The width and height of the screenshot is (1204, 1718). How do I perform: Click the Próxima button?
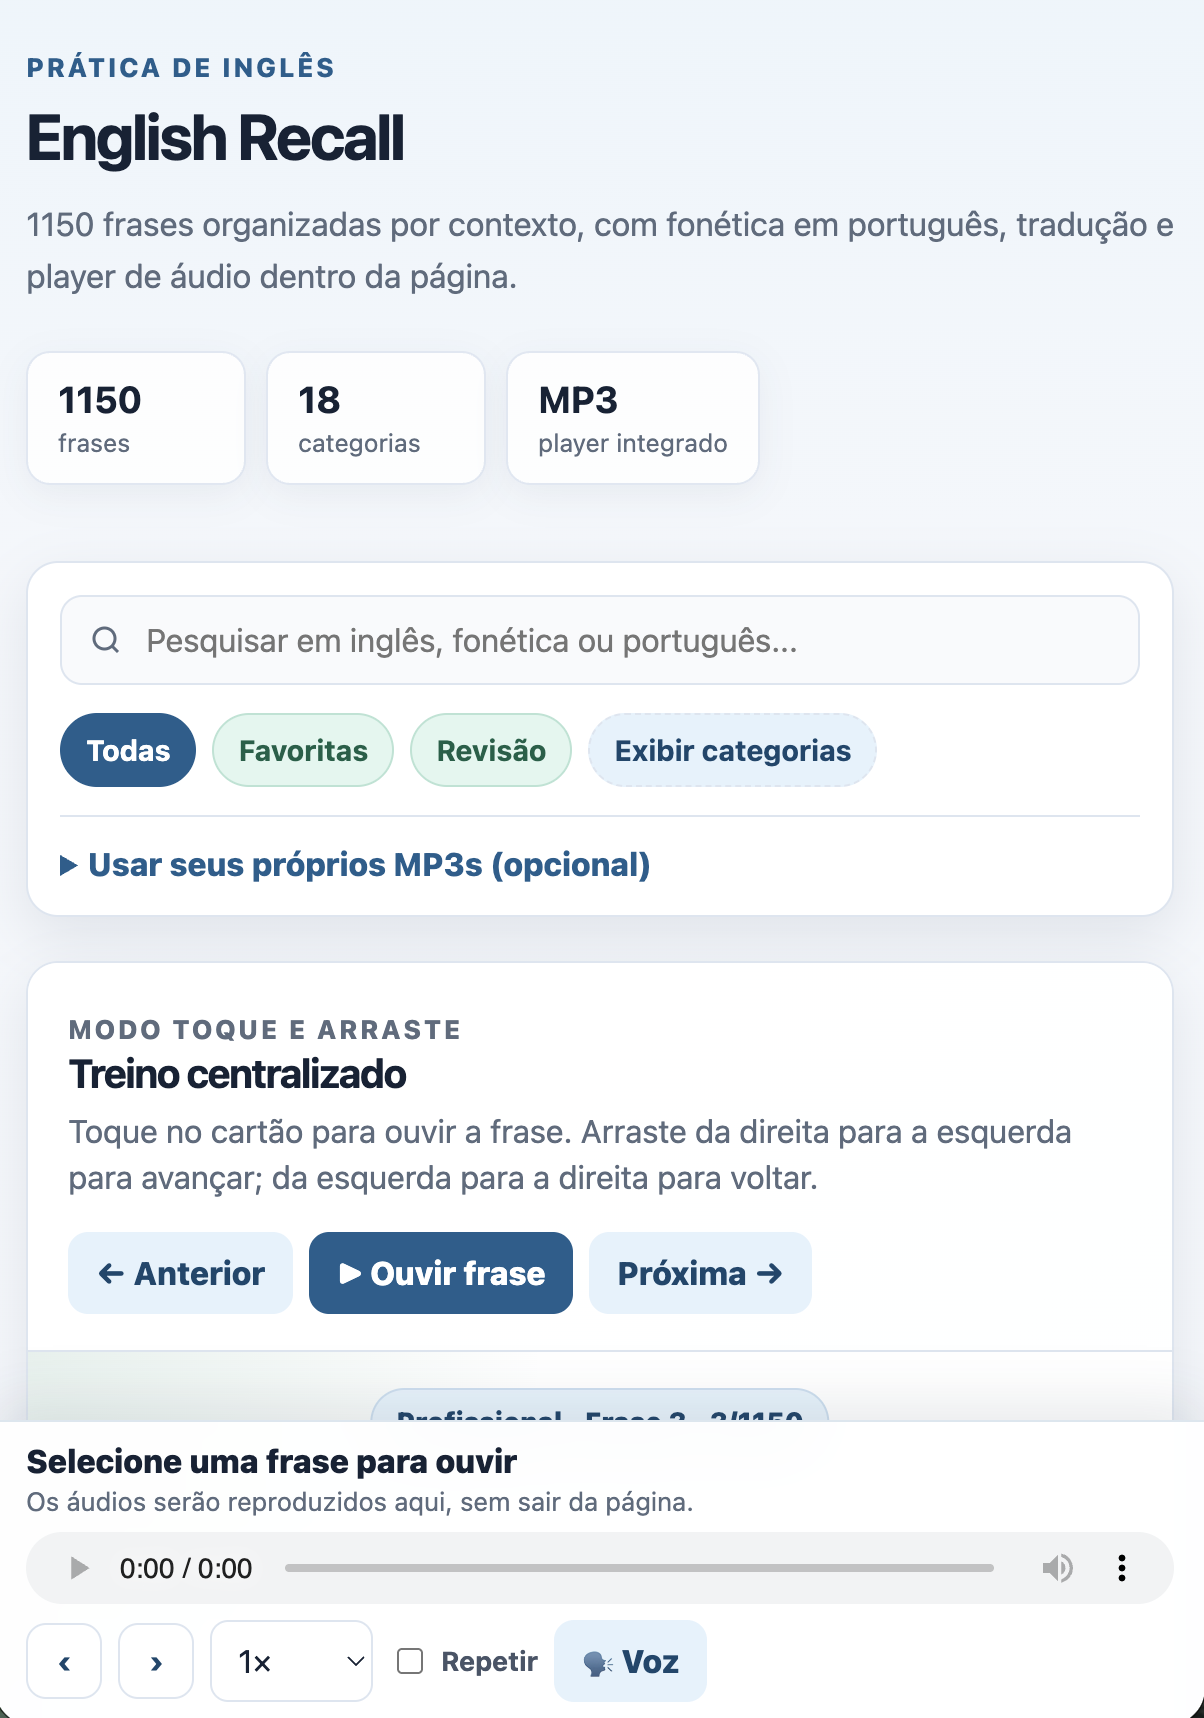(700, 1273)
